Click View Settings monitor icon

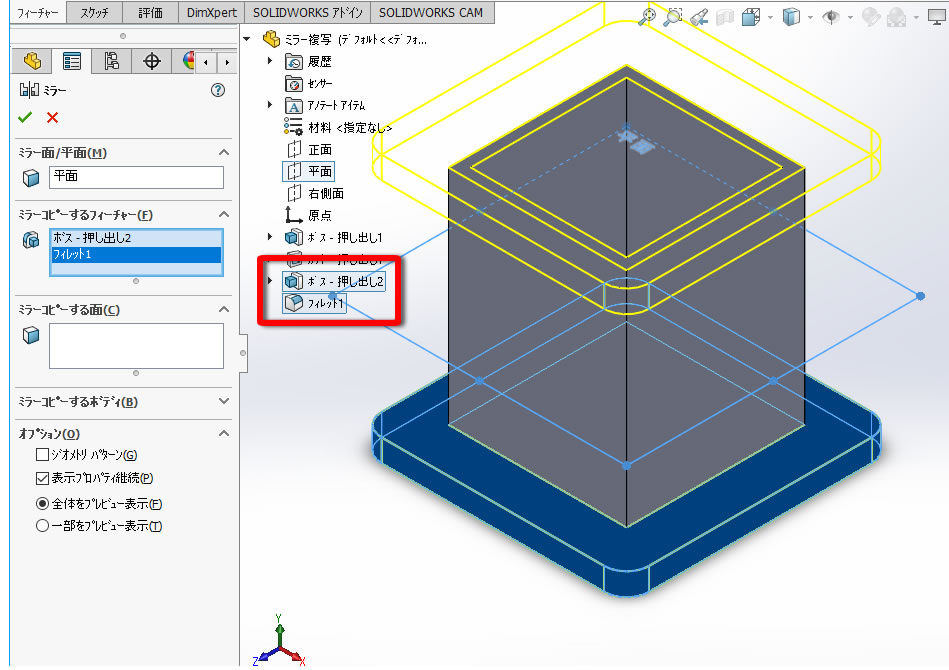coord(936,18)
